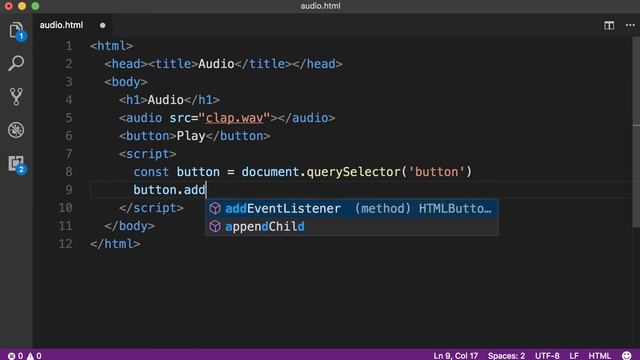Click the <title> tag on line 2

tap(173, 64)
